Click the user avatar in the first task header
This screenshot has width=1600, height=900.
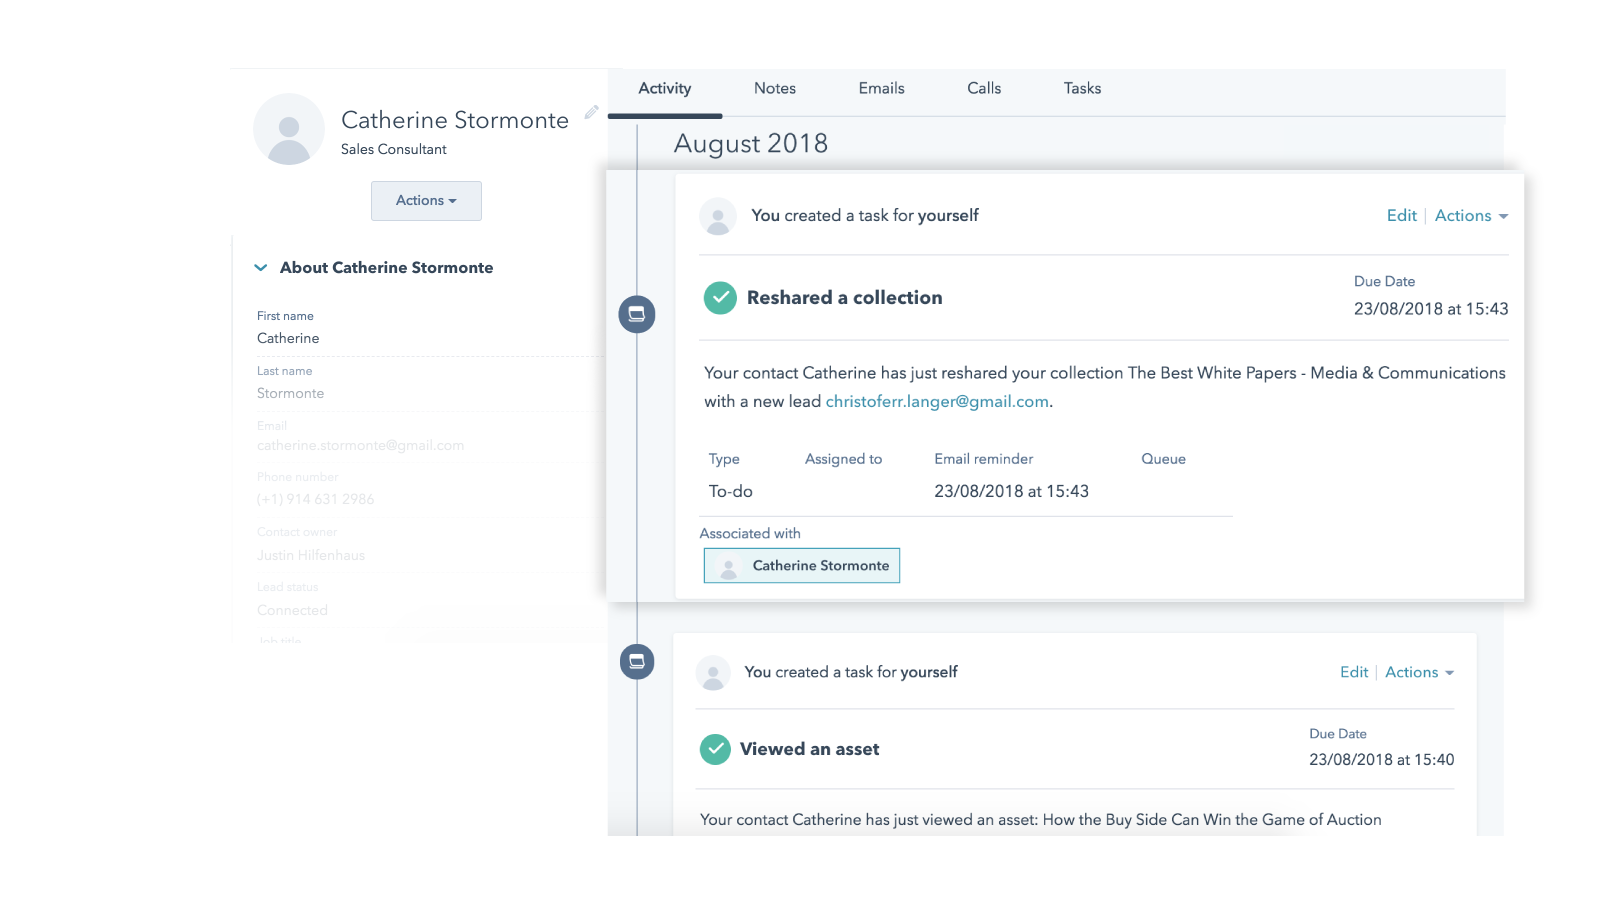[x=718, y=216]
